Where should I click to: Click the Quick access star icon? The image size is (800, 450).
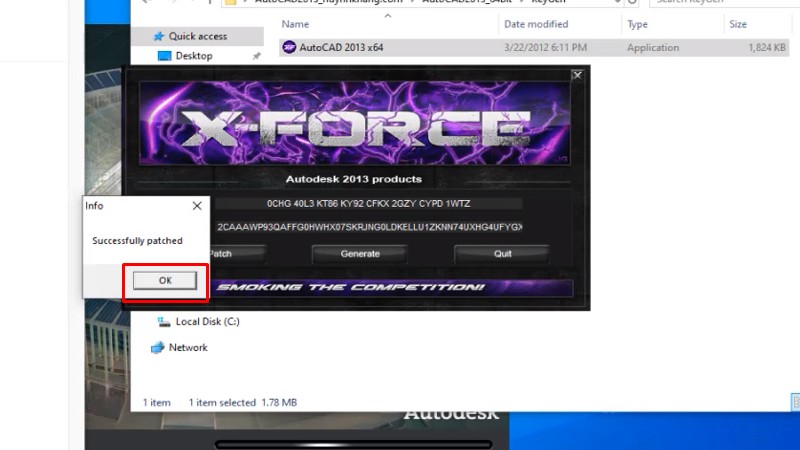(x=157, y=36)
